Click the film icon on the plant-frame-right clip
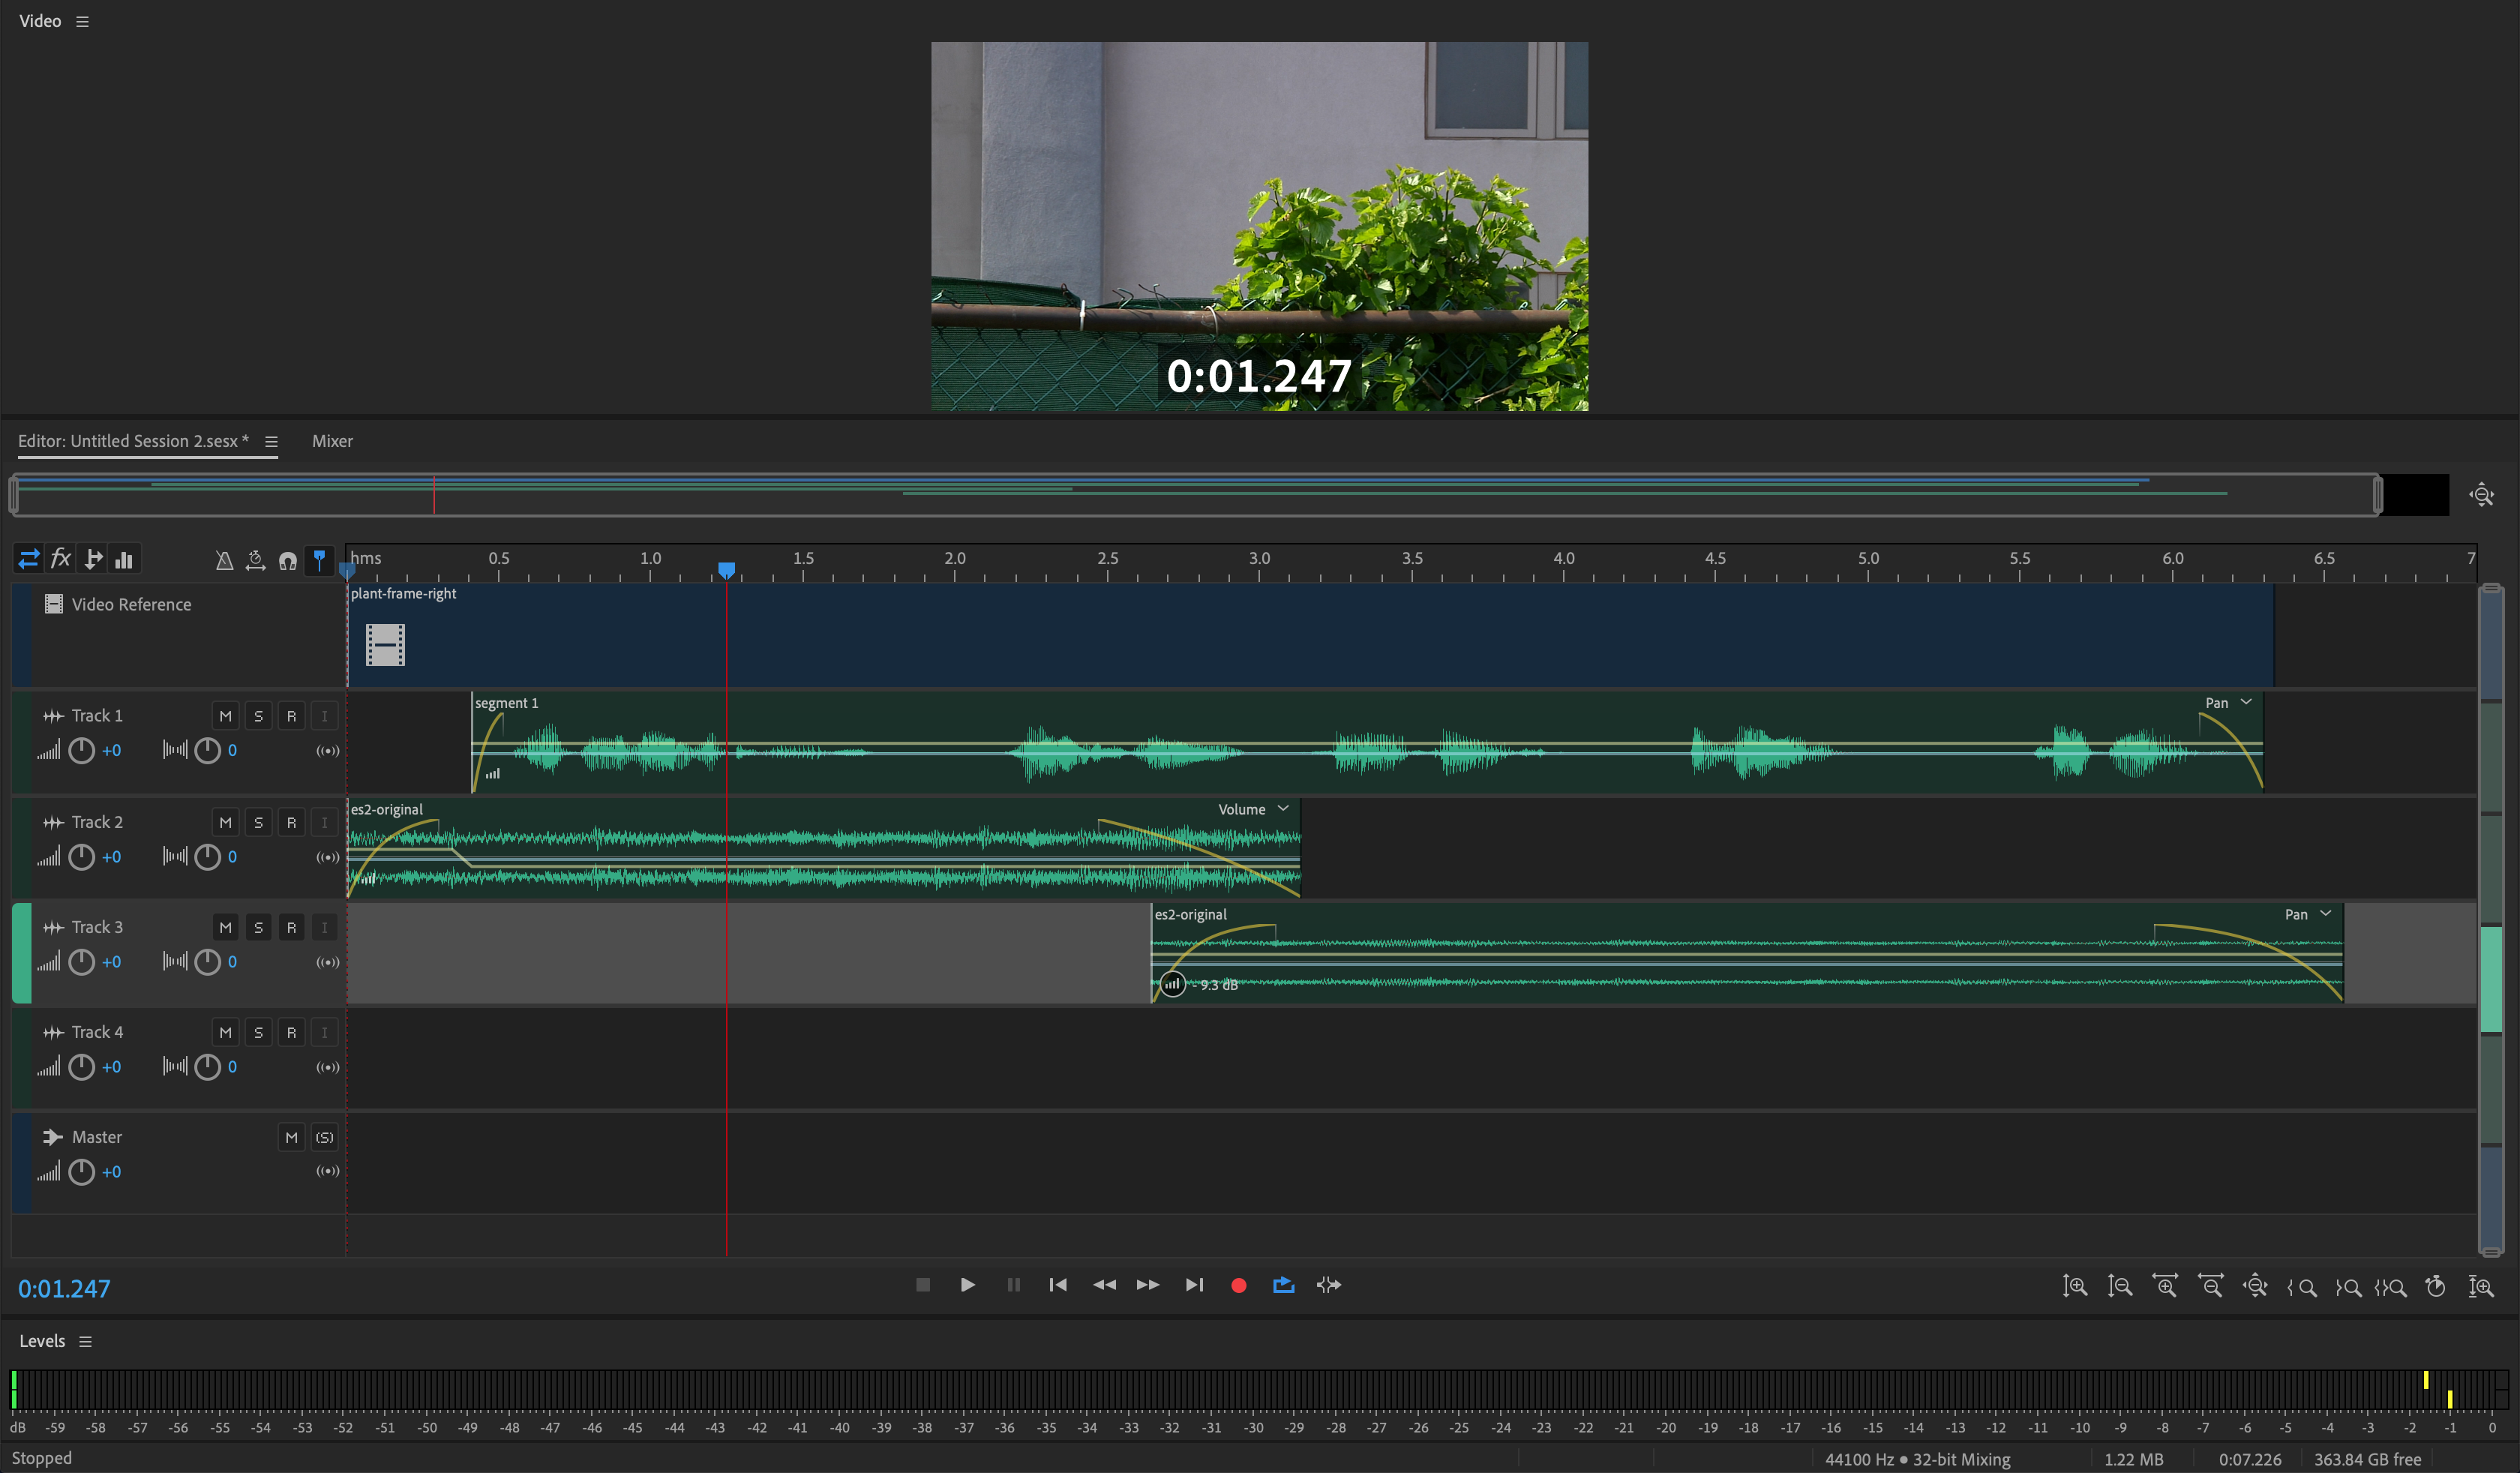The height and width of the screenshot is (1473, 2520). (385, 645)
